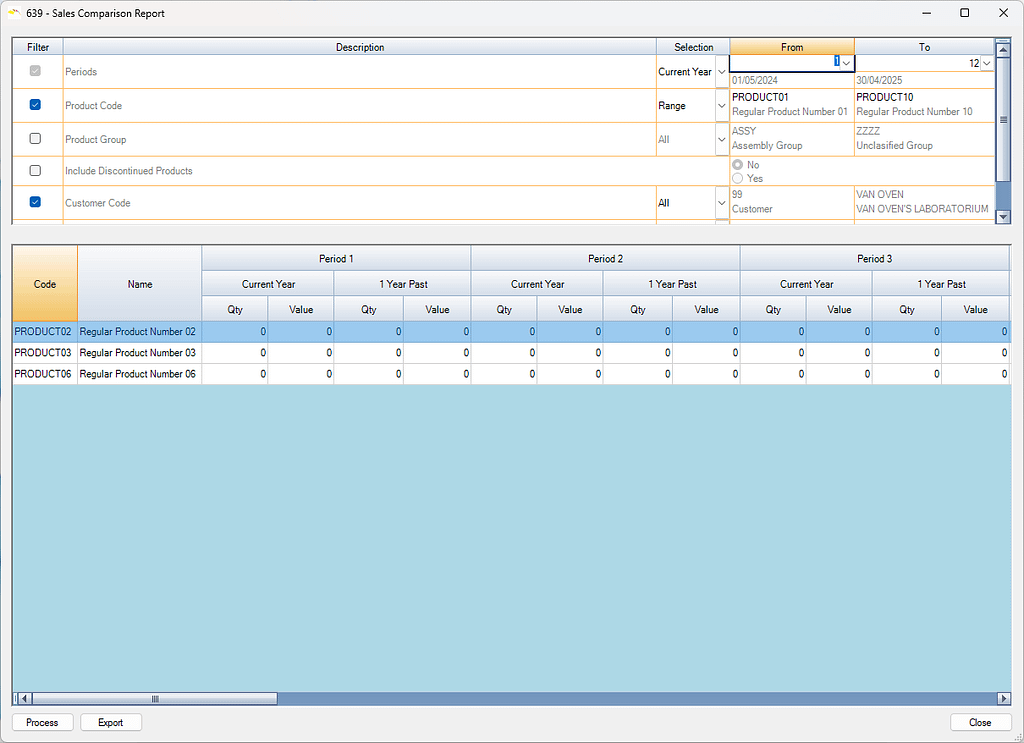The image size is (1024, 743).
Task: Click the Name column header
Action: pos(140,284)
